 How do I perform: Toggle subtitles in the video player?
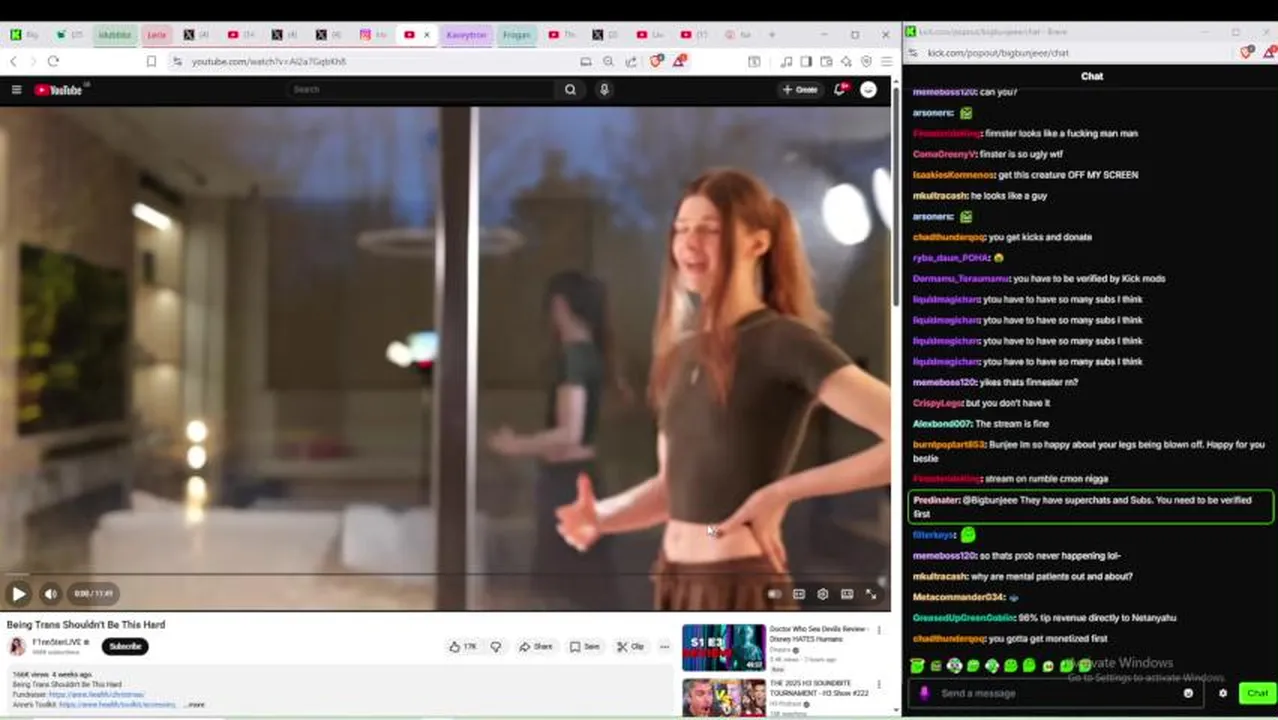pyautogui.click(x=799, y=594)
